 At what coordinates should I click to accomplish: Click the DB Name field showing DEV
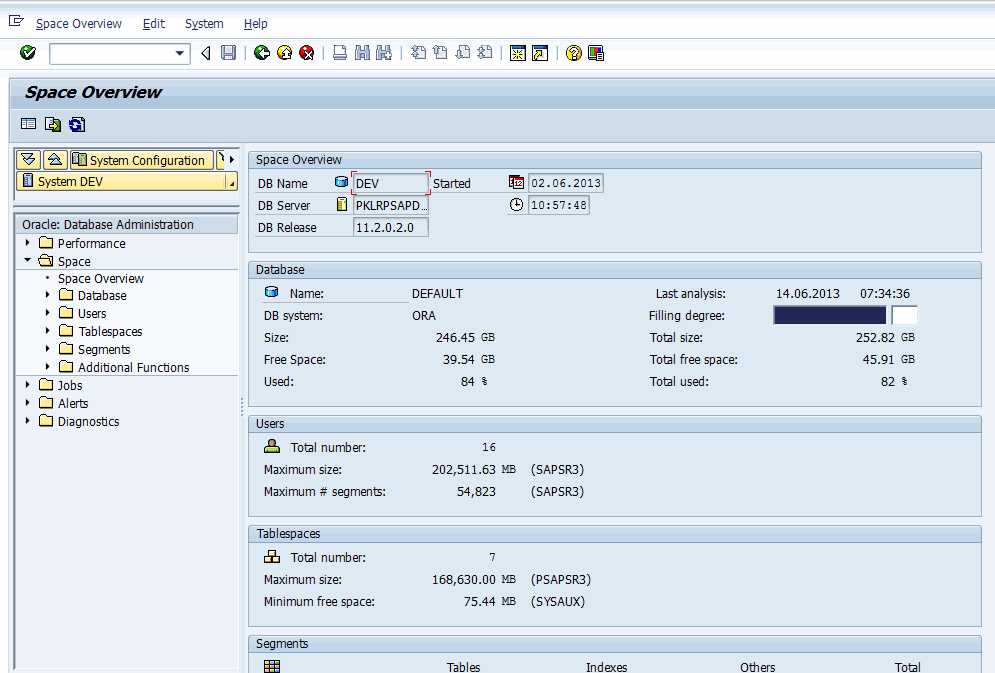(390, 183)
